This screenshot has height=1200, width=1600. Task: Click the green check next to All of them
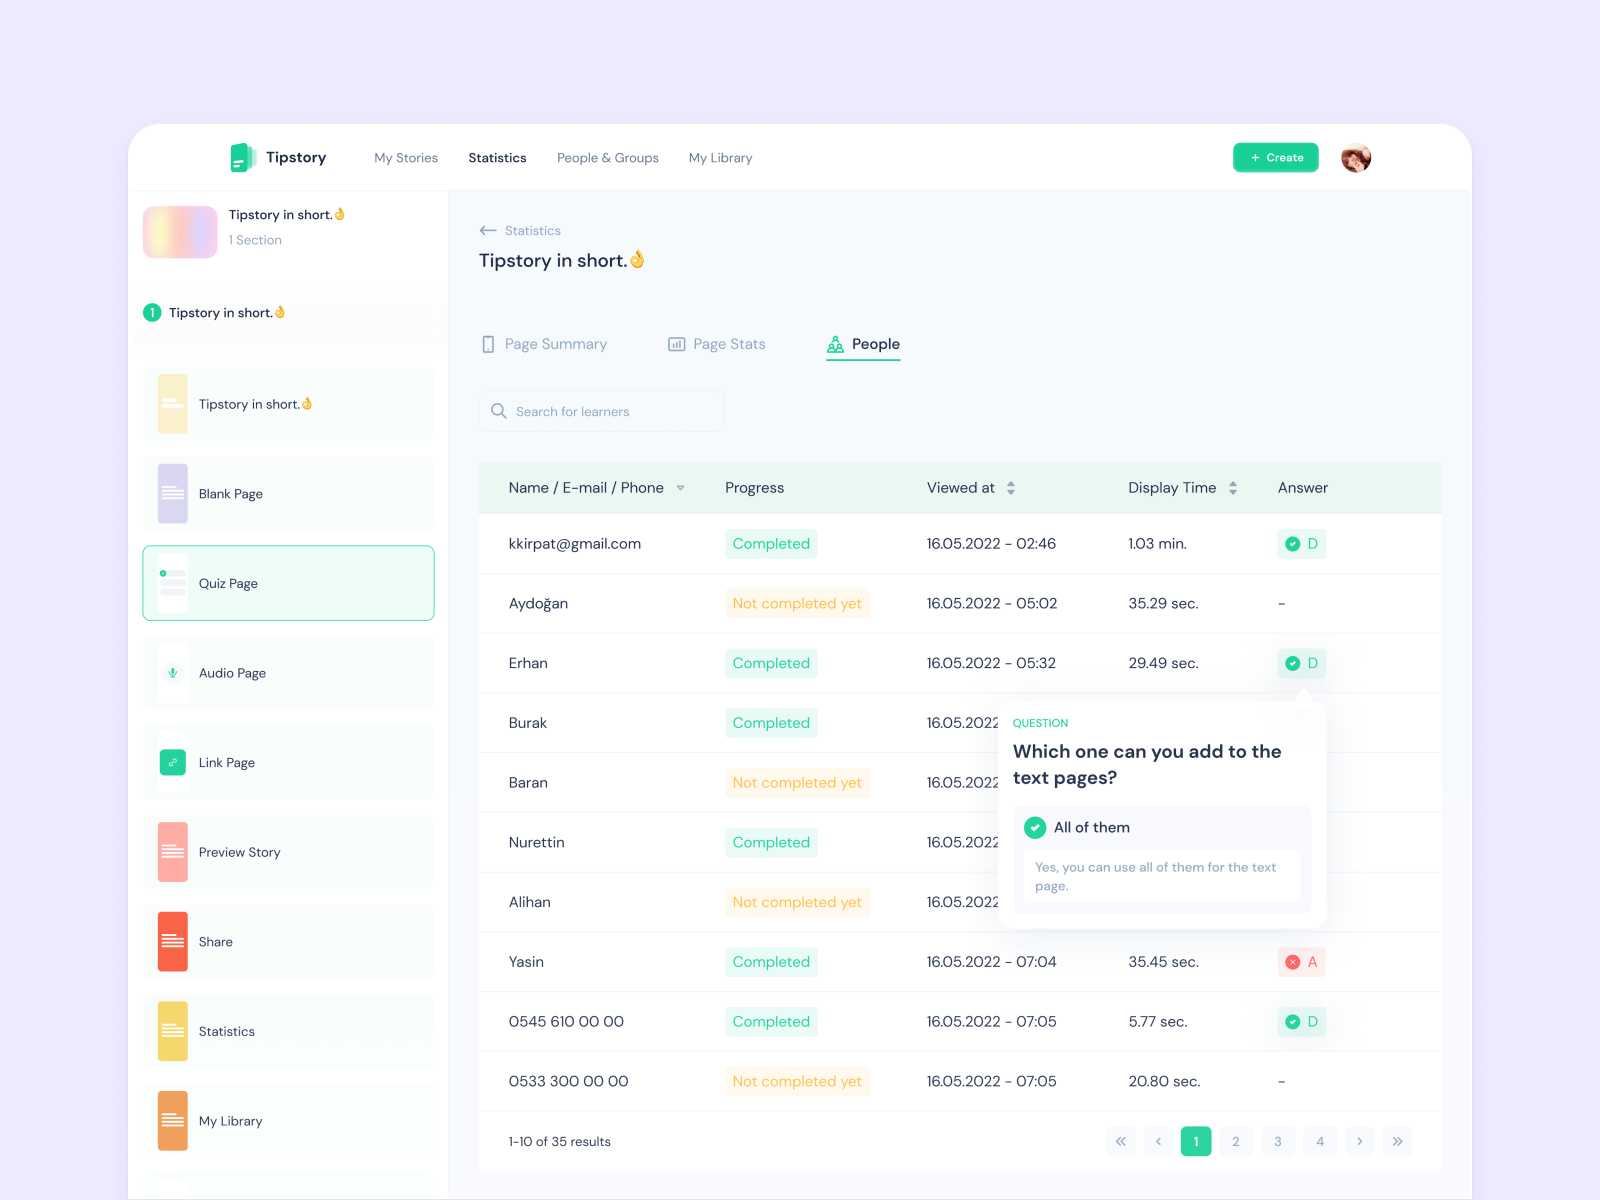[1035, 827]
